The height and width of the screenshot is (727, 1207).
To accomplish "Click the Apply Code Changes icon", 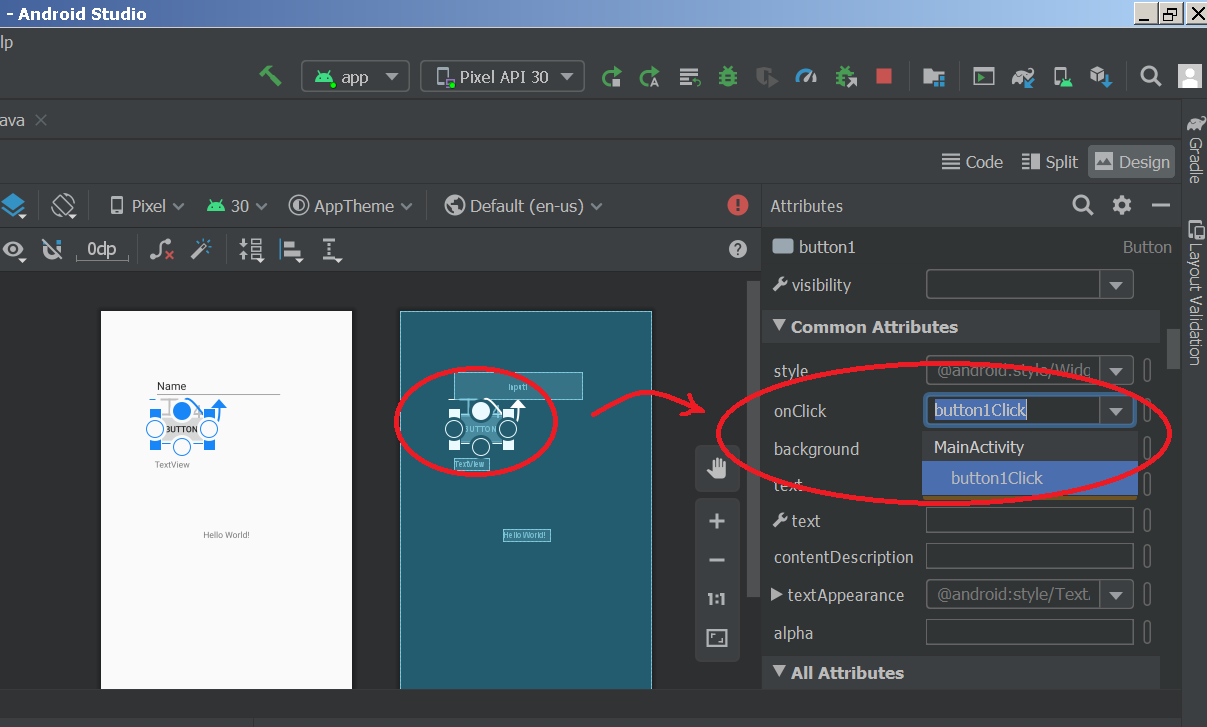I will pyautogui.click(x=650, y=77).
